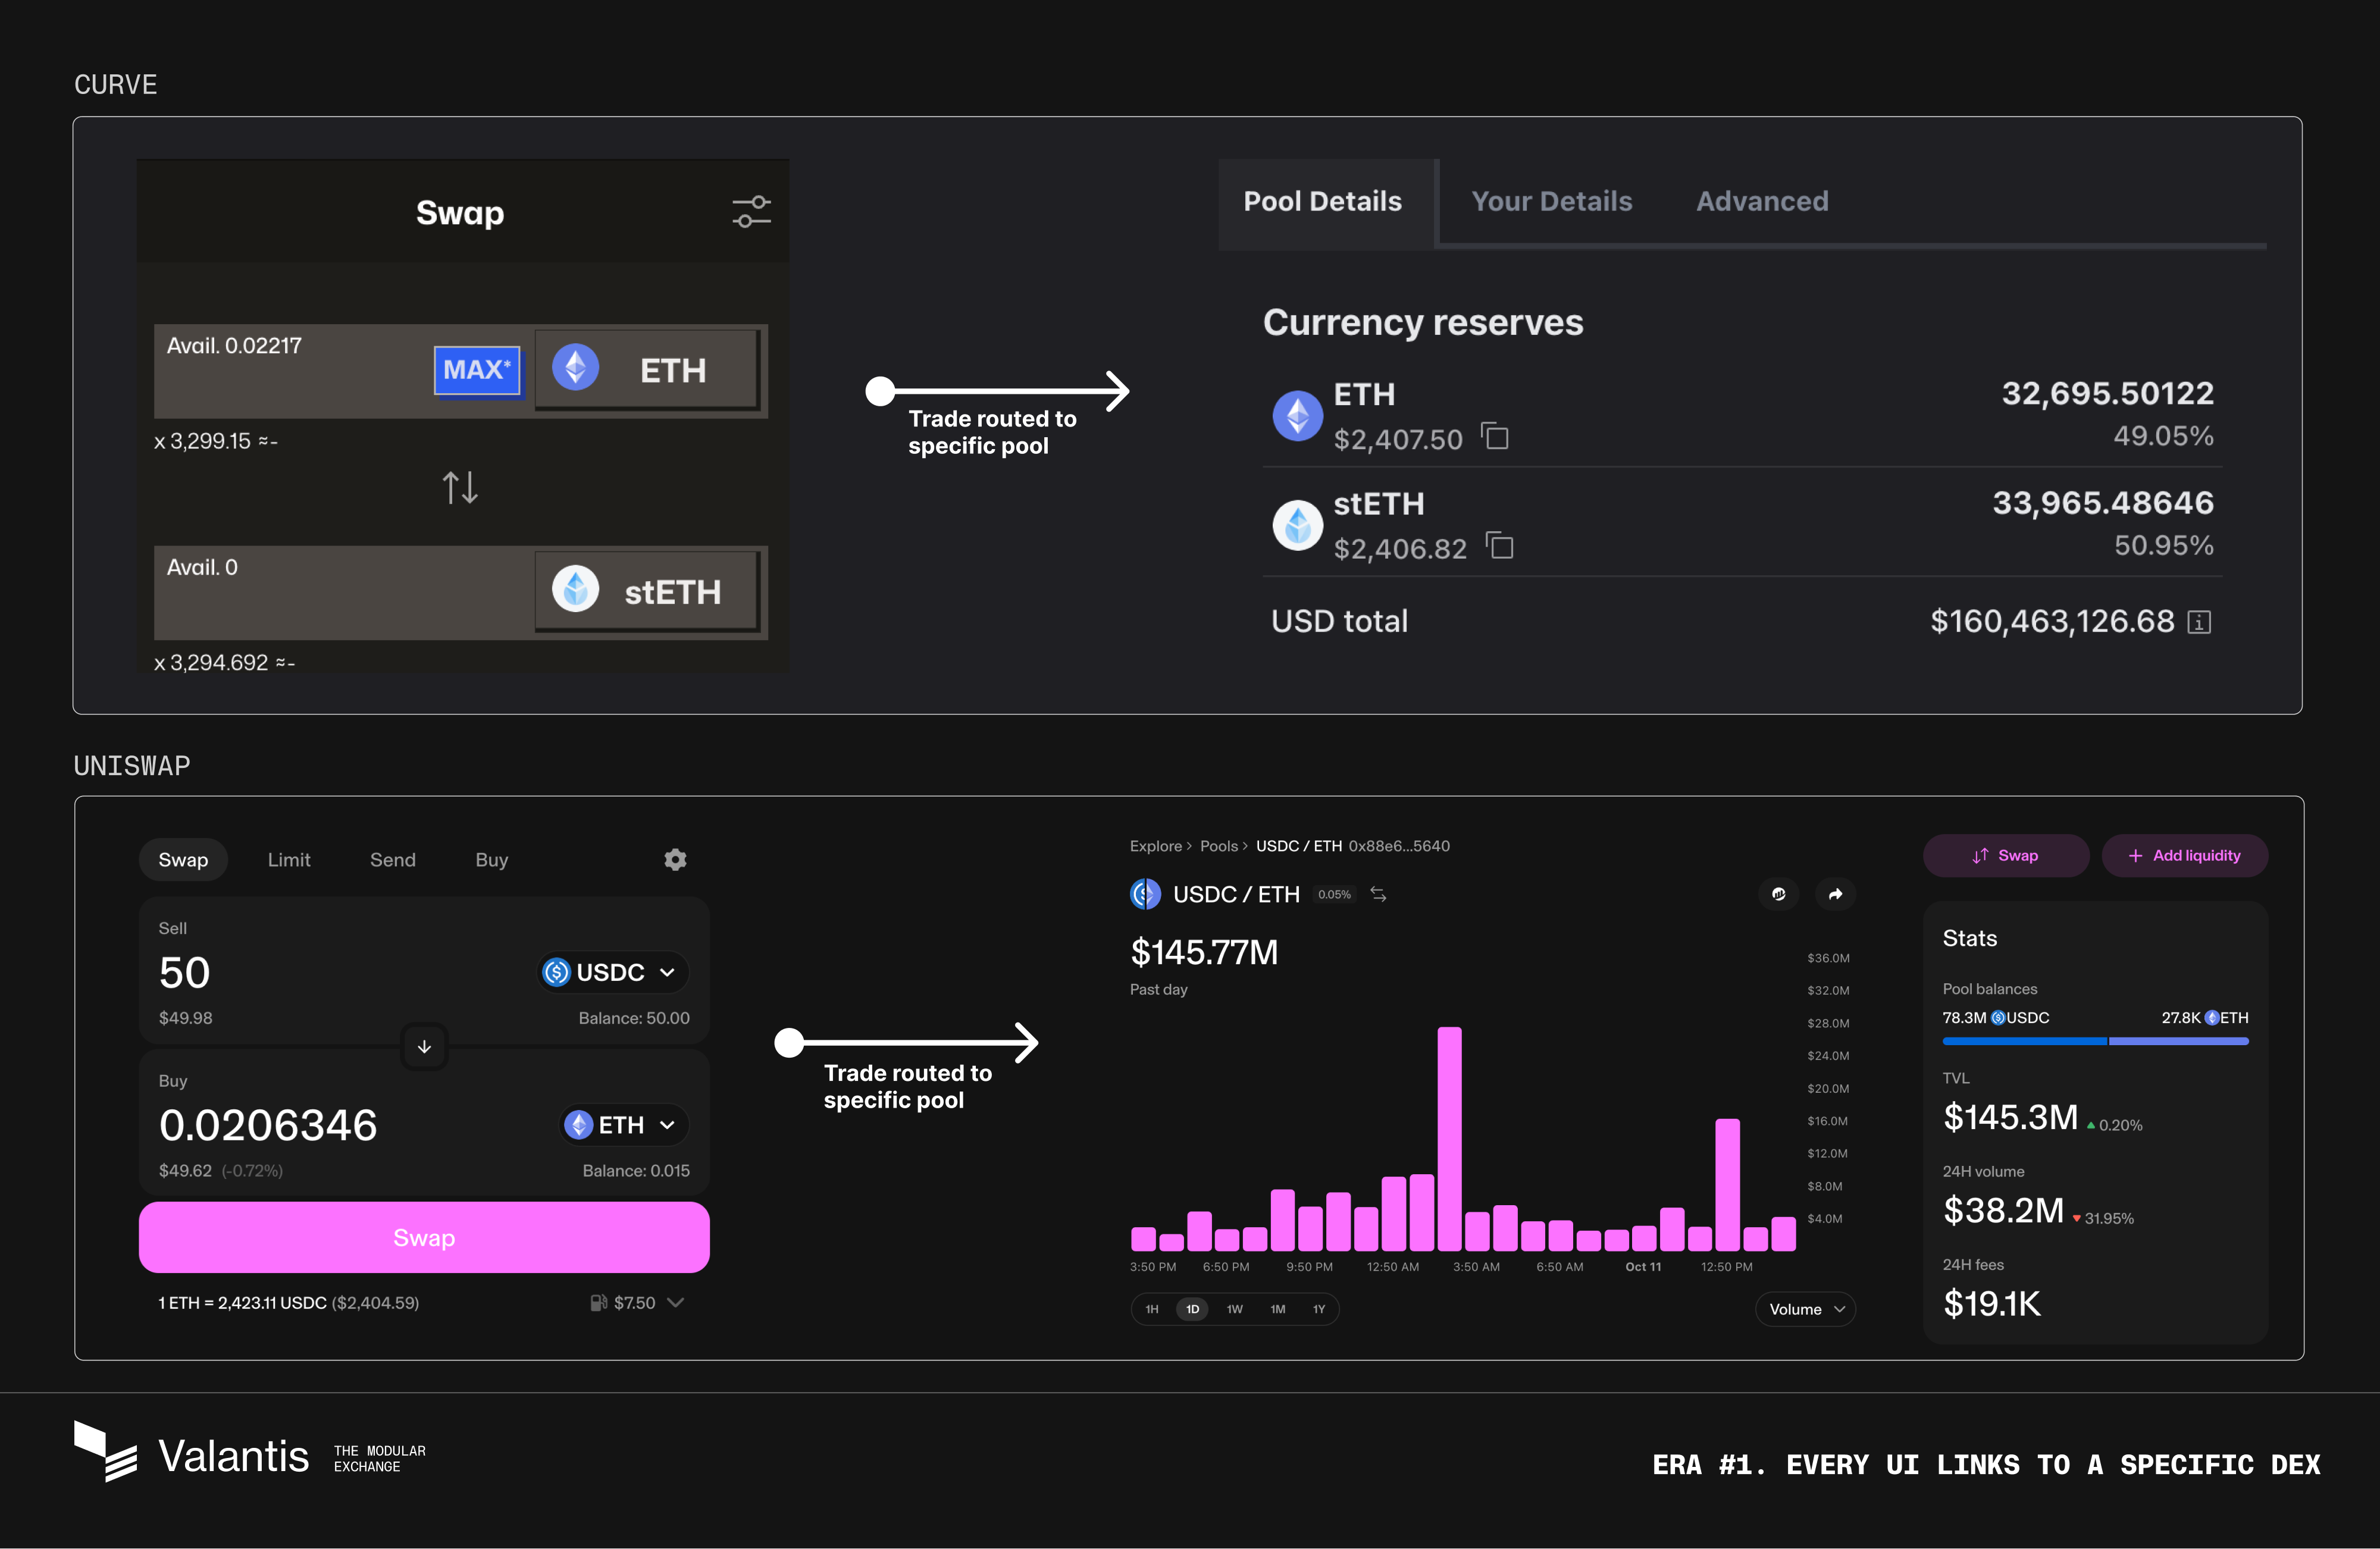Open Uniswap settings gear icon
The height and width of the screenshot is (1549, 2380).
pyautogui.click(x=675, y=860)
